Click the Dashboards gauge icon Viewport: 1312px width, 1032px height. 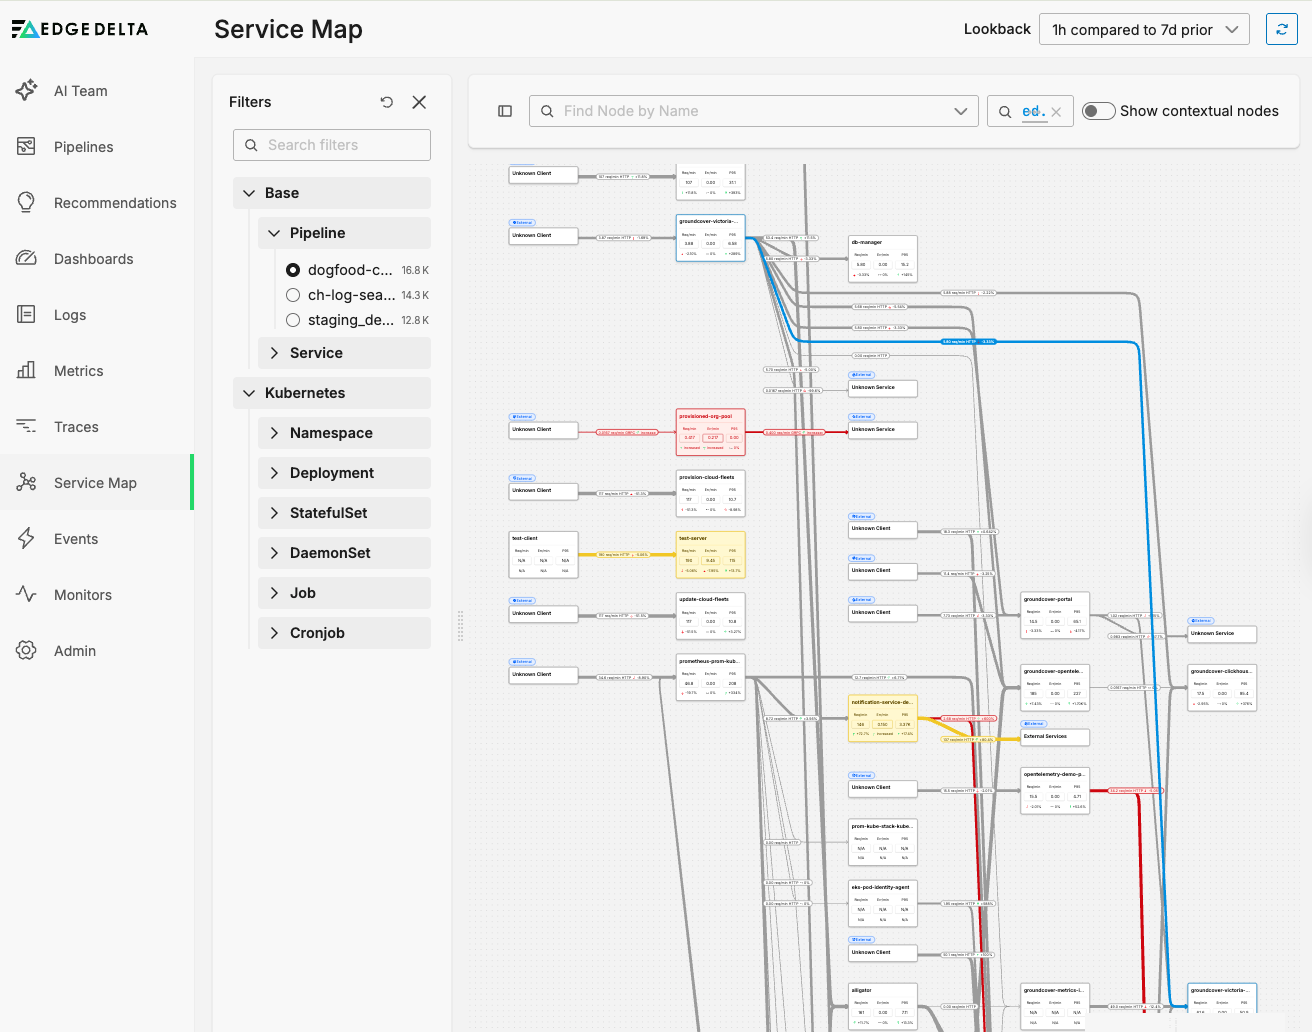click(x=26, y=258)
